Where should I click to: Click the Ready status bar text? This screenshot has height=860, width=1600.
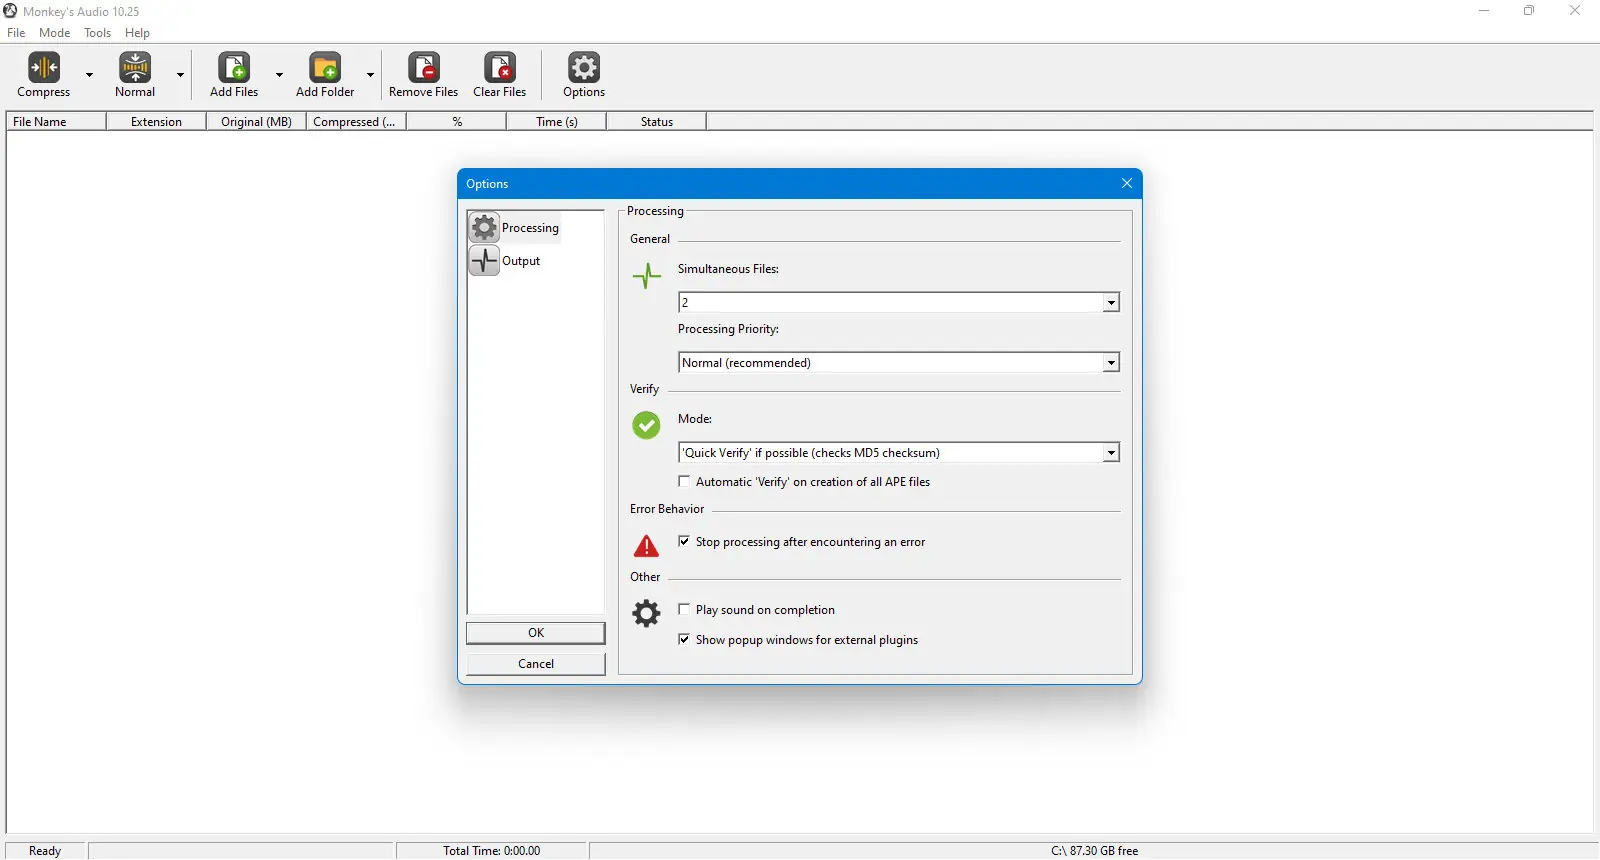tap(45, 851)
